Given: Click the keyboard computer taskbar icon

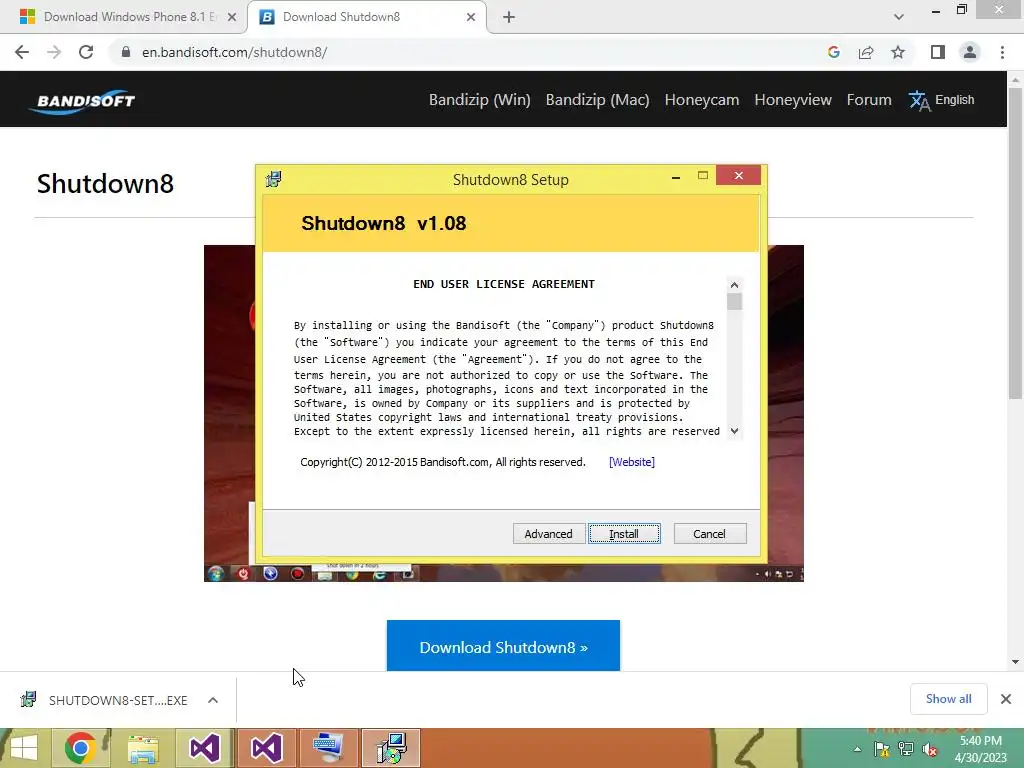Looking at the screenshot, I should (328, 748).
